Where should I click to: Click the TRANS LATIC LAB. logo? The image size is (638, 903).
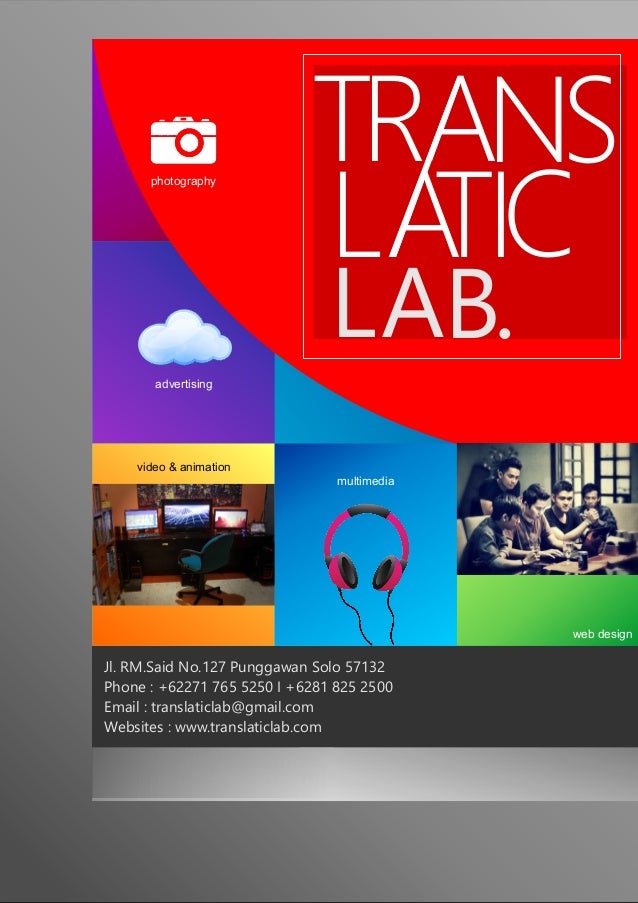point(462,206)
